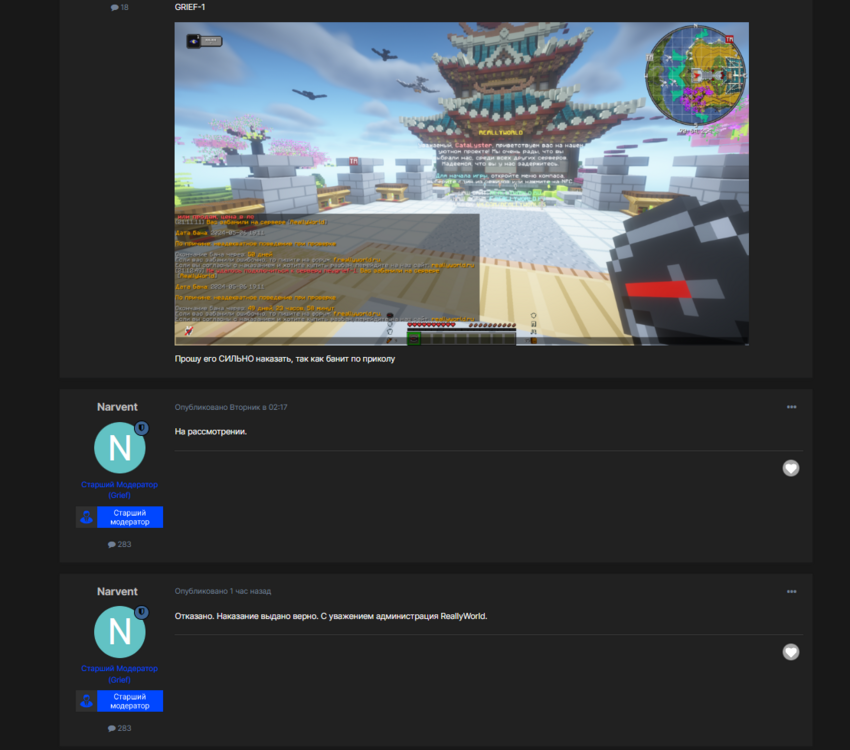Click the blue "Старший модератор" badge on the "На рассмотрении" post

tap(130, 517)
